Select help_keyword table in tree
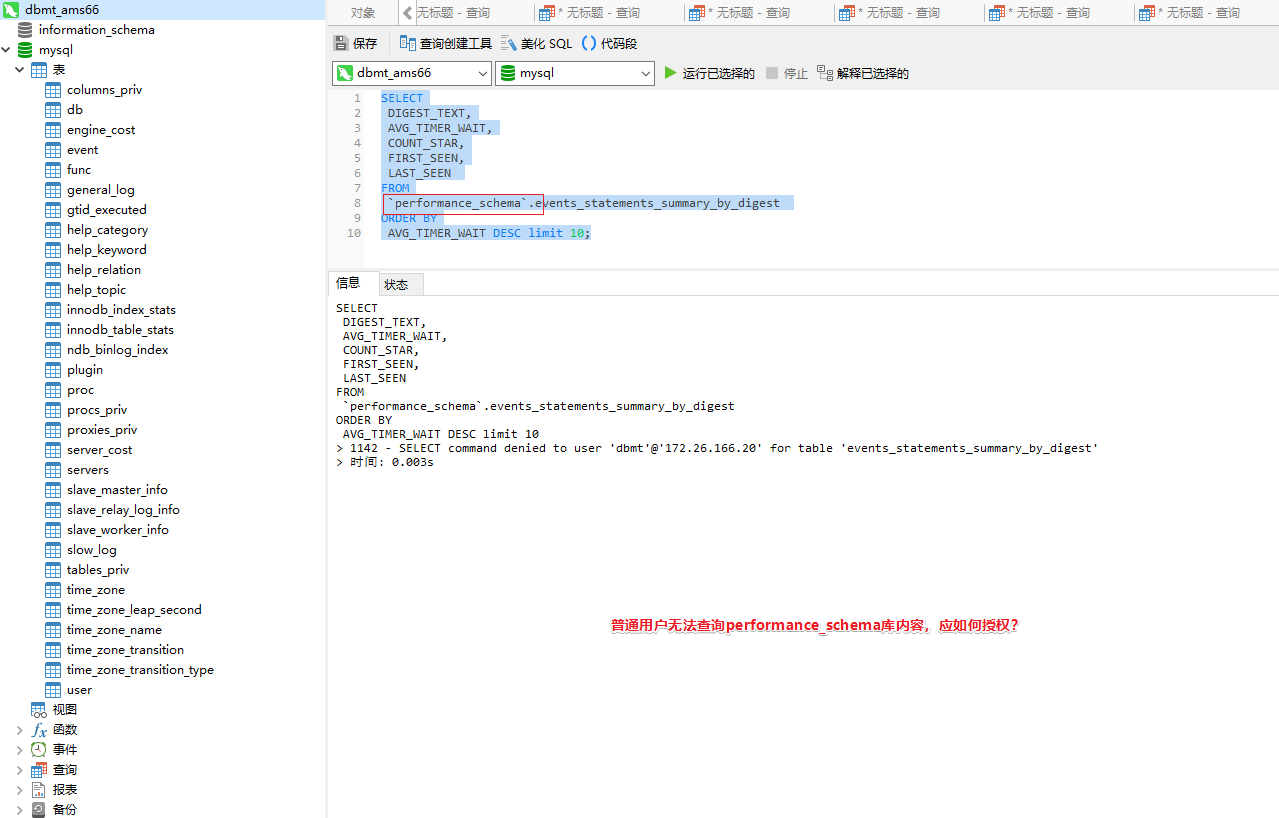This screenshot has width=1279, height=818. click(x=106, y=250)
